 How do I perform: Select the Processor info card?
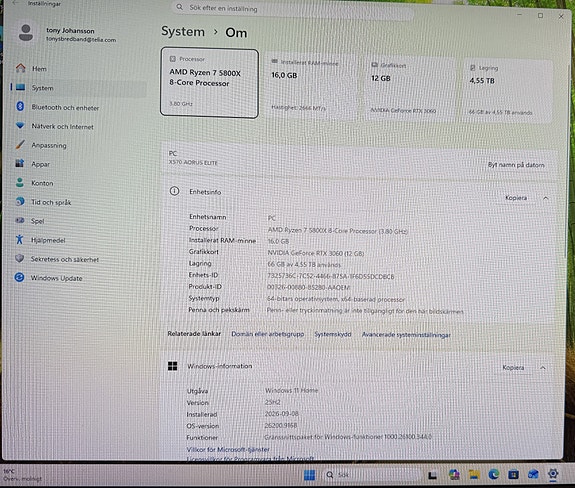pos(209,83)
